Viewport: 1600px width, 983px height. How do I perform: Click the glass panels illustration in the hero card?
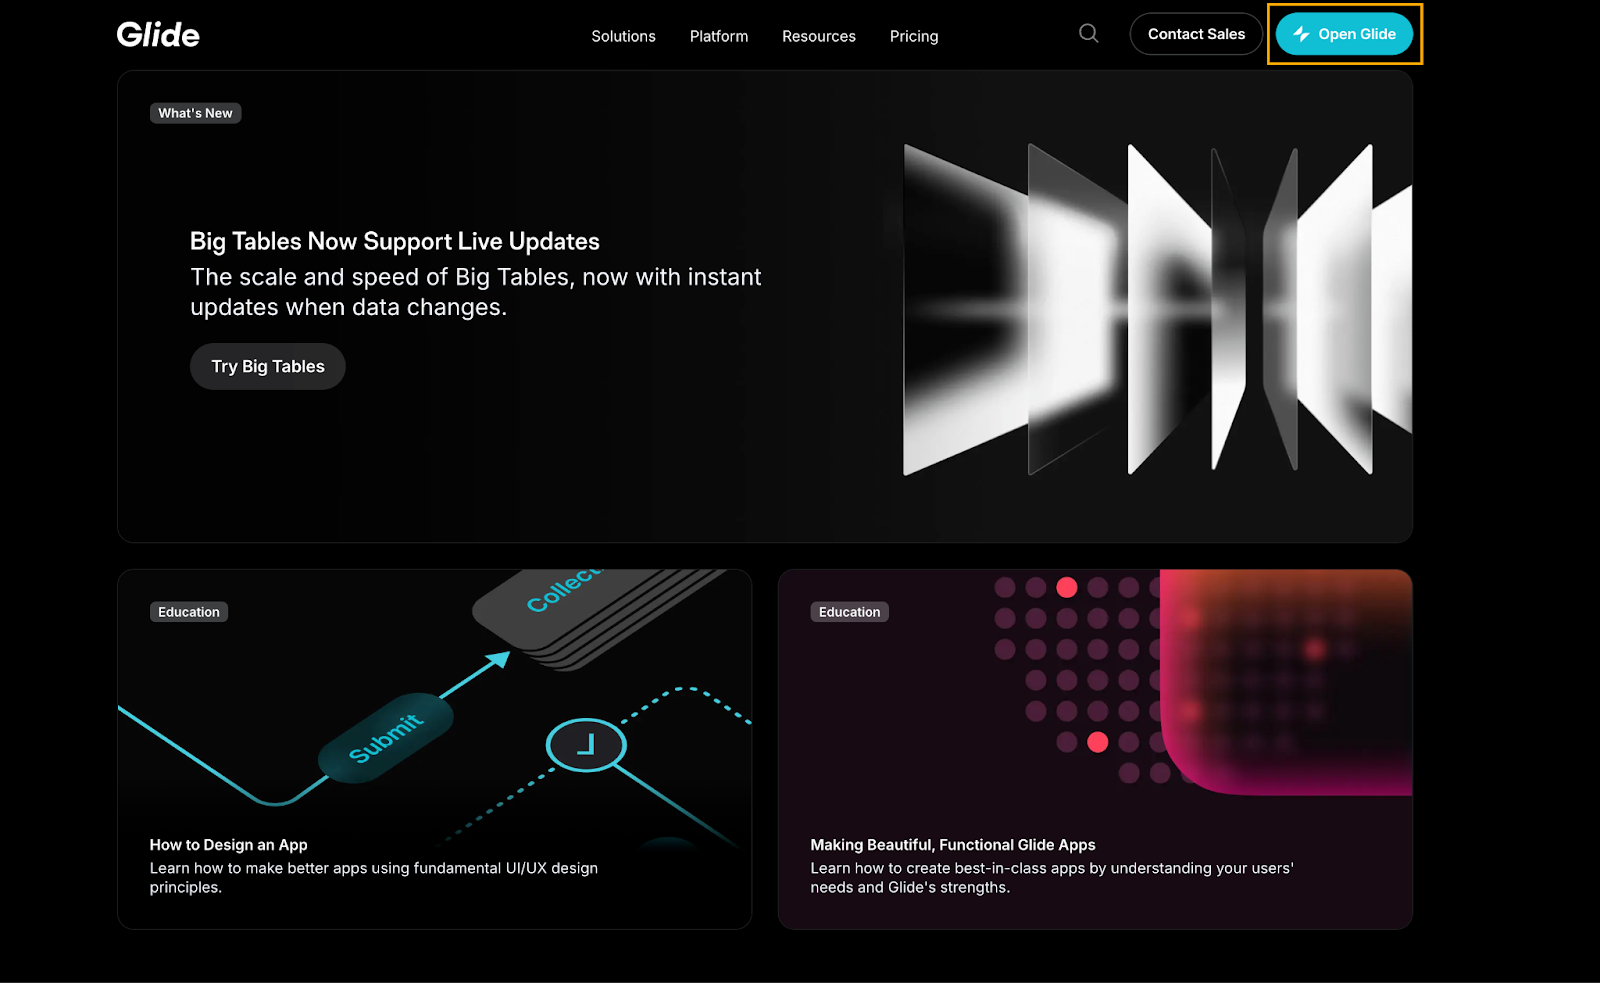click(1157, 309)
